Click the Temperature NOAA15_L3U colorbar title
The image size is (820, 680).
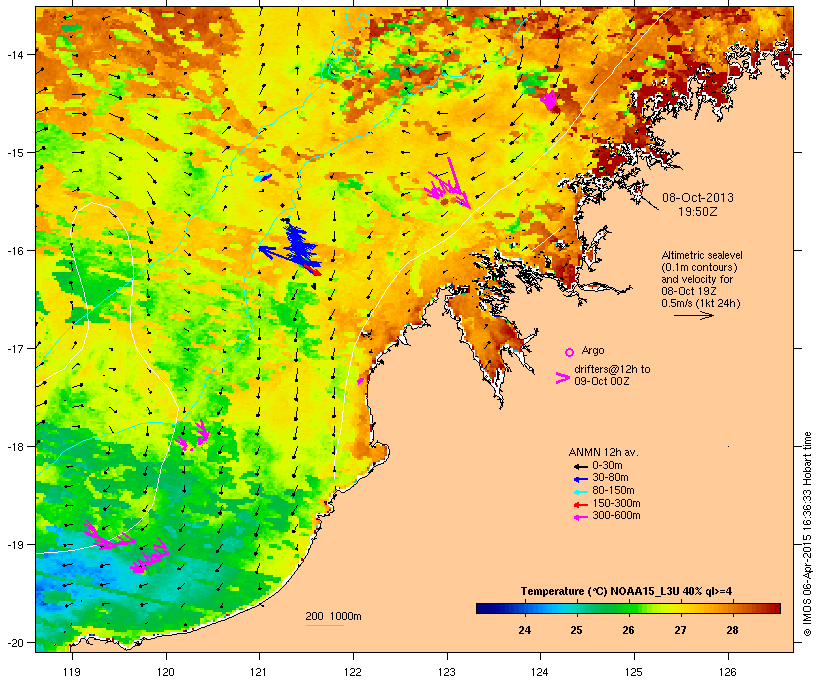626,591
